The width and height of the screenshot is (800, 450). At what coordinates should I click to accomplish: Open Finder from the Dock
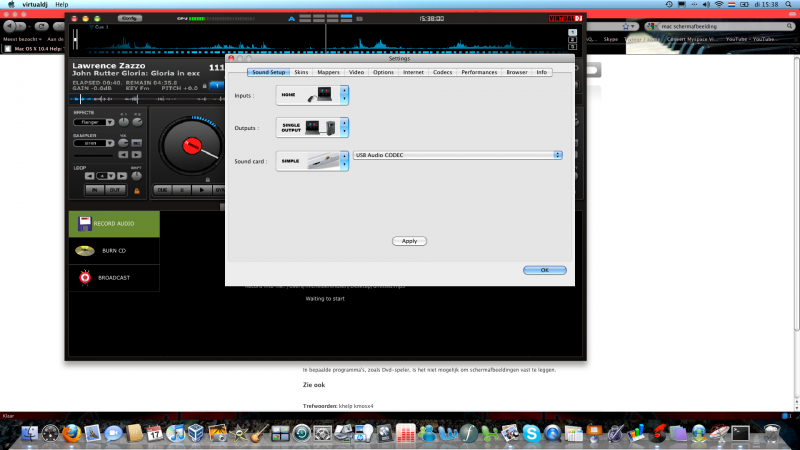29,434
